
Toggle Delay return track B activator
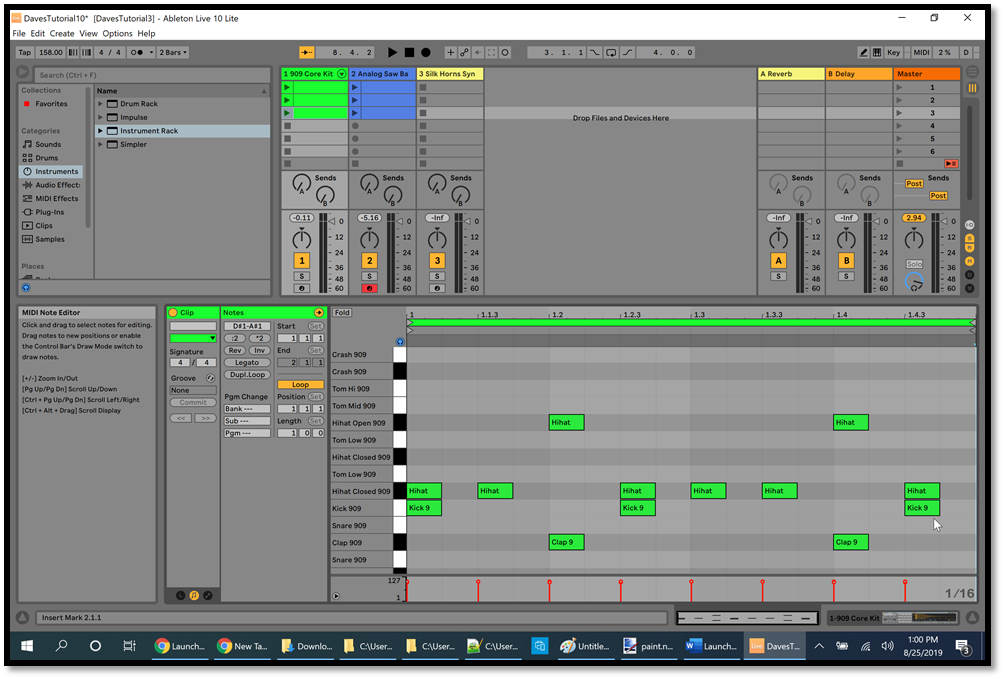click(846, 260)
